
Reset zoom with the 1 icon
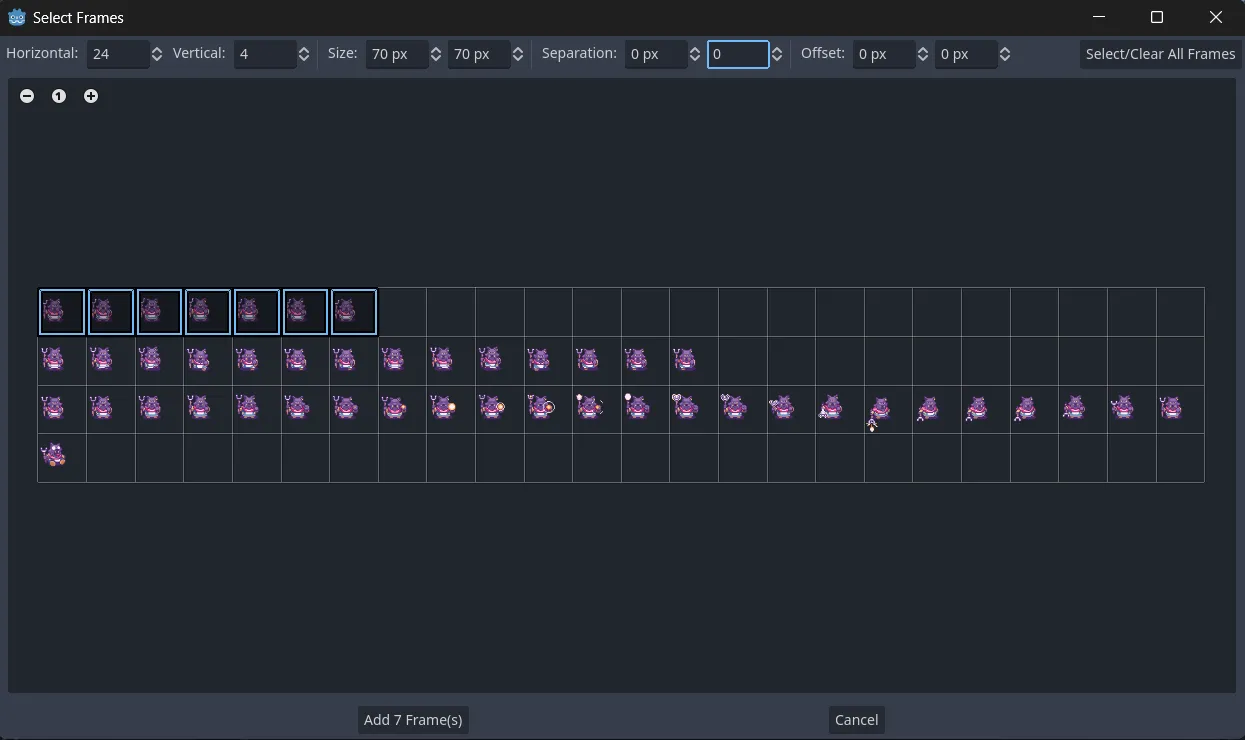tap(59, 96)
